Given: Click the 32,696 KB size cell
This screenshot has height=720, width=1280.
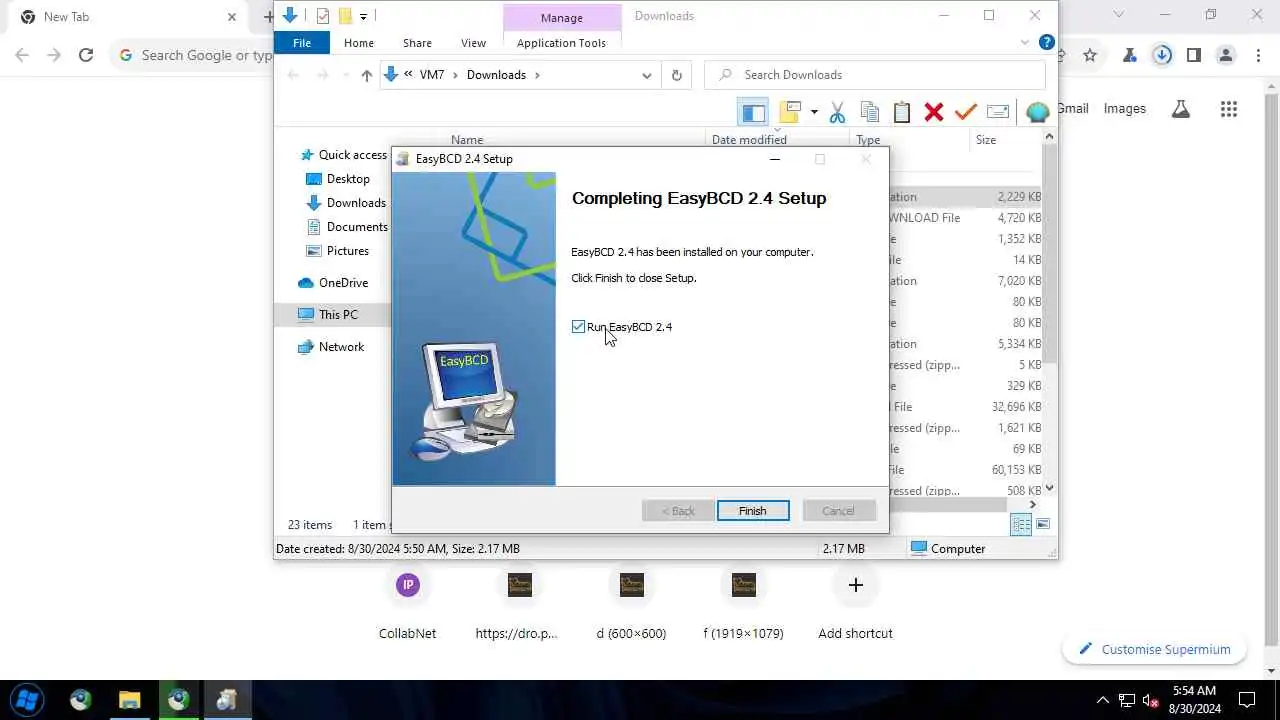Looking at the screenshot, I should point(1016,407).
